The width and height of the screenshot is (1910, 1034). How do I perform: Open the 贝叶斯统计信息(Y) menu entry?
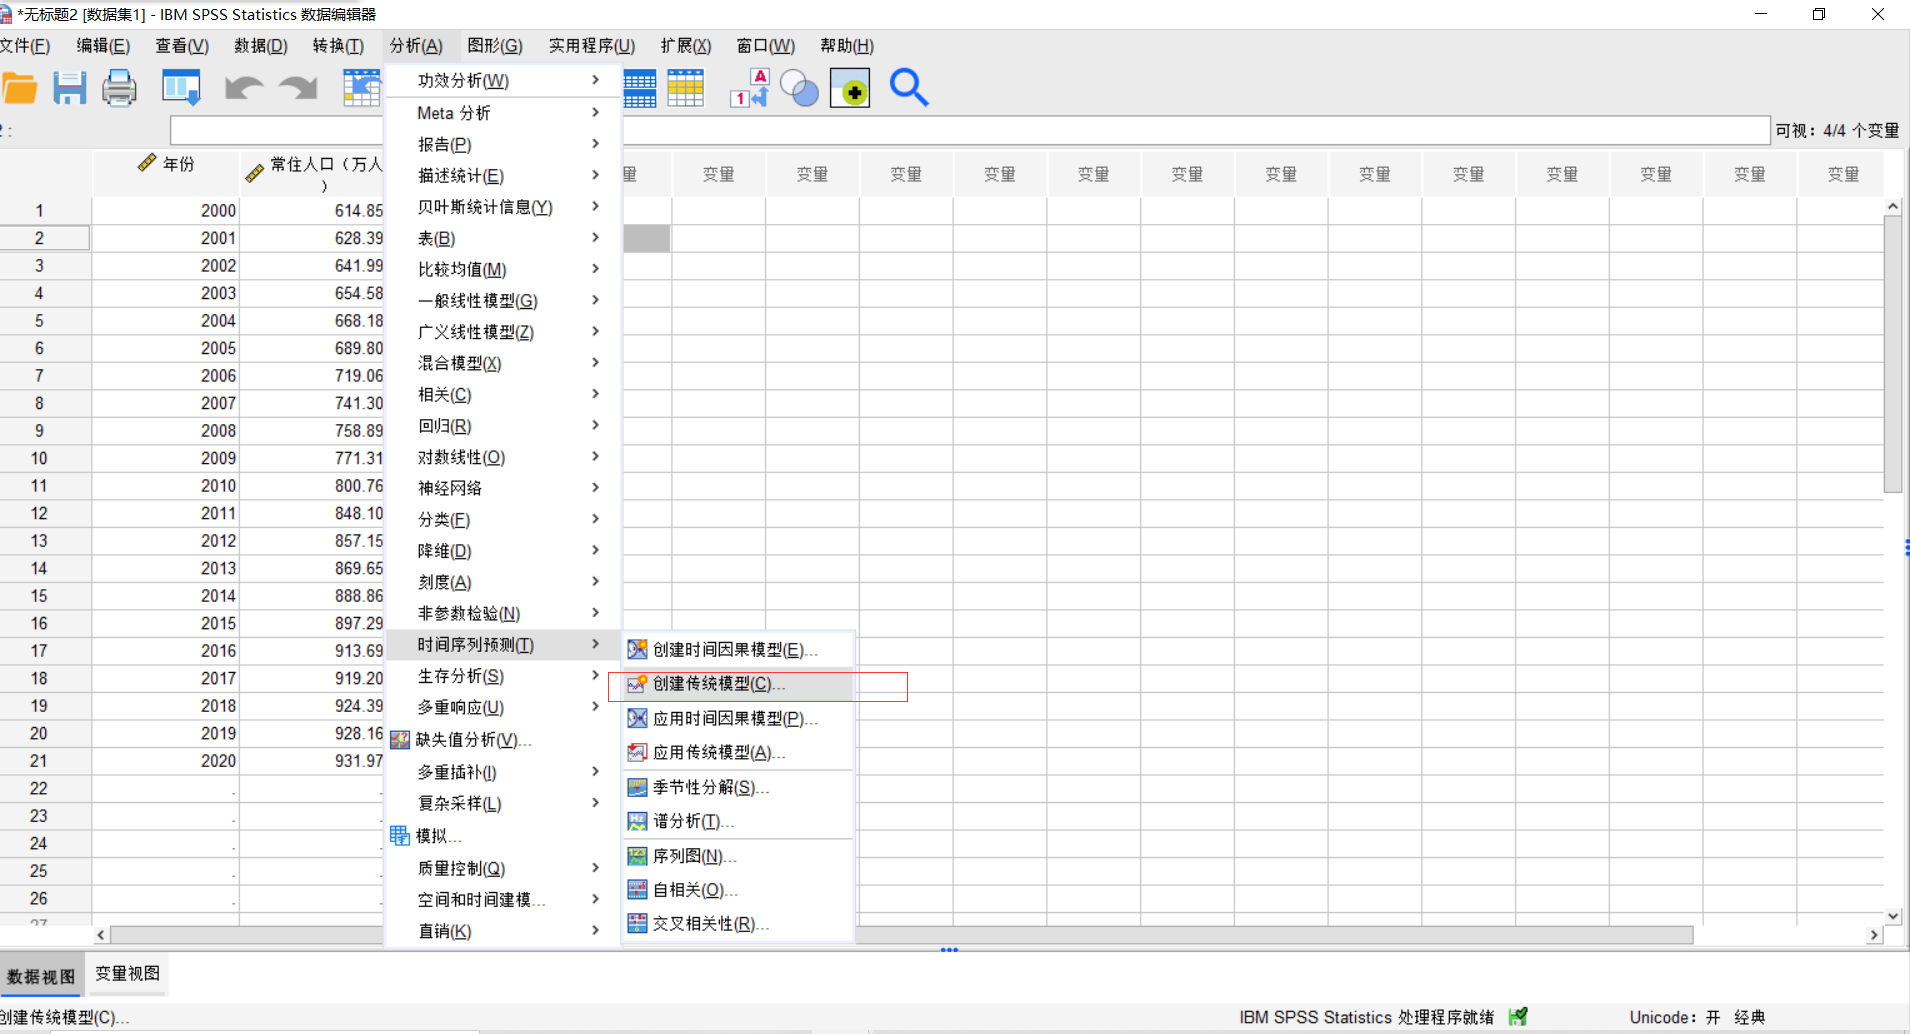tap(502, 207)
